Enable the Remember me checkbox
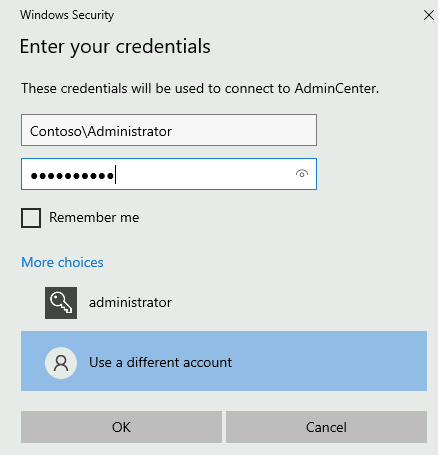This screenshot has width=438, height=455. click(x=31, y=218)
